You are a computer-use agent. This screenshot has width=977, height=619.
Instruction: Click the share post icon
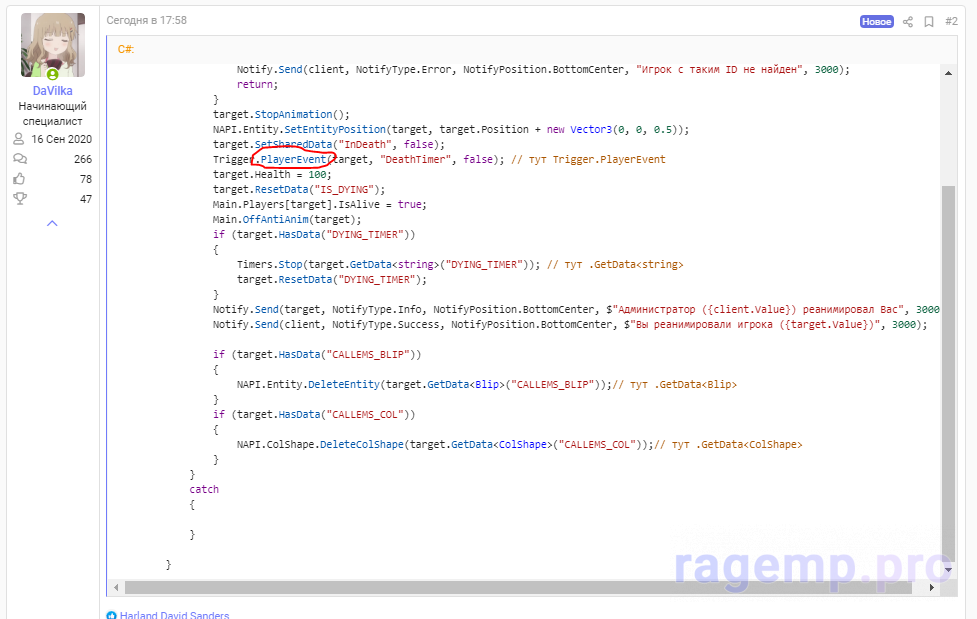908,21
